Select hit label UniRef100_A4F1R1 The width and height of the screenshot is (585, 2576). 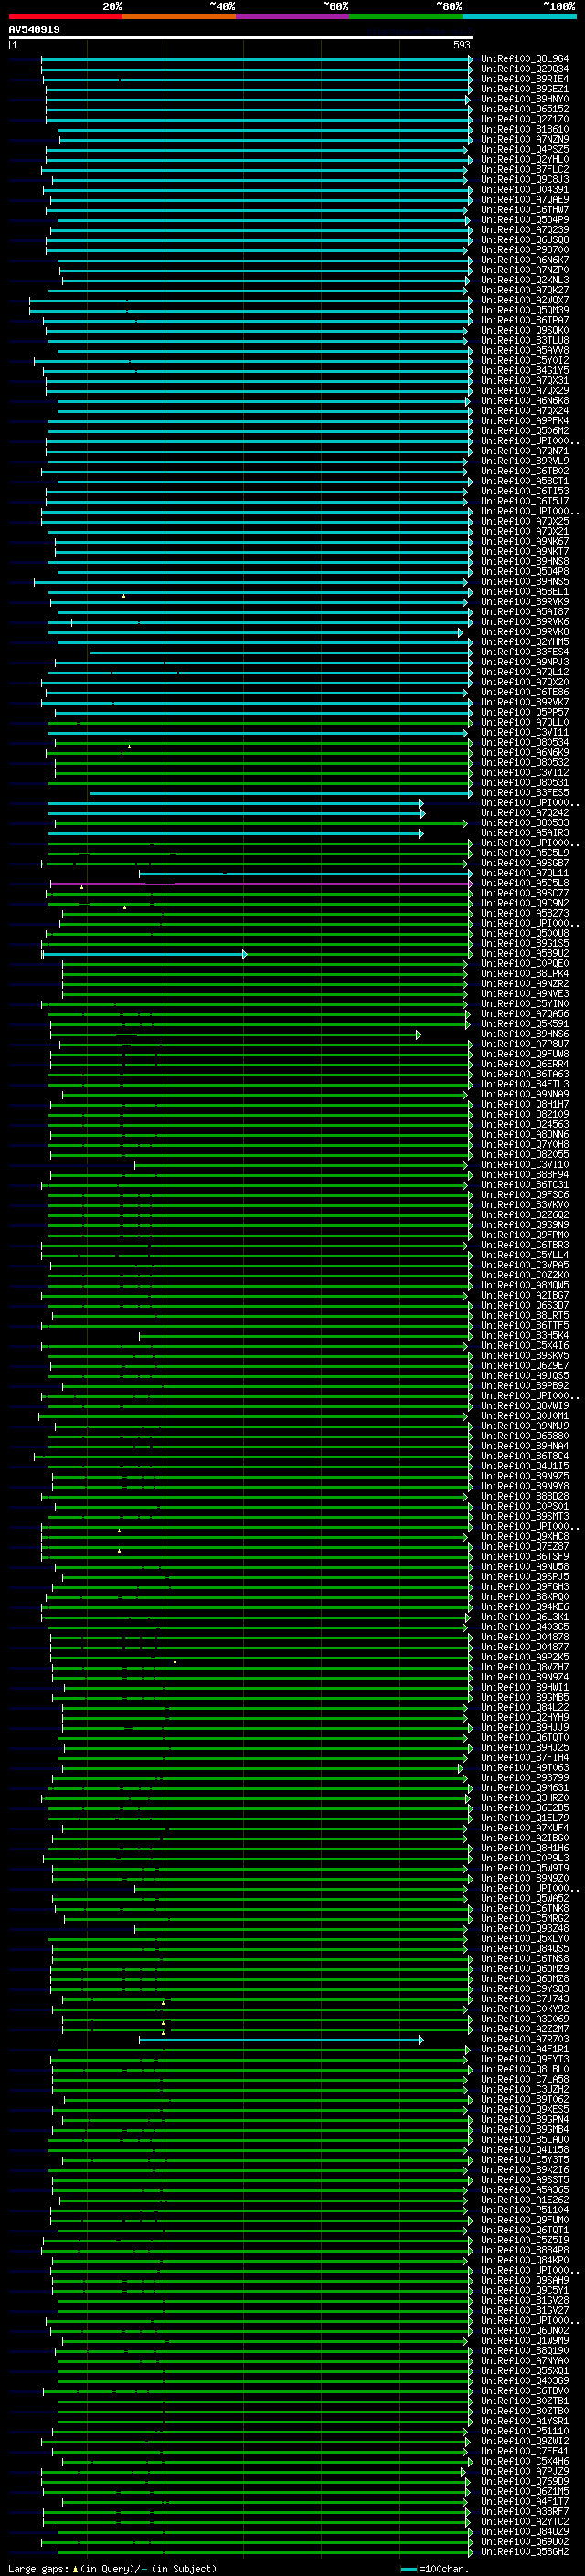[x=525, y=2050]
